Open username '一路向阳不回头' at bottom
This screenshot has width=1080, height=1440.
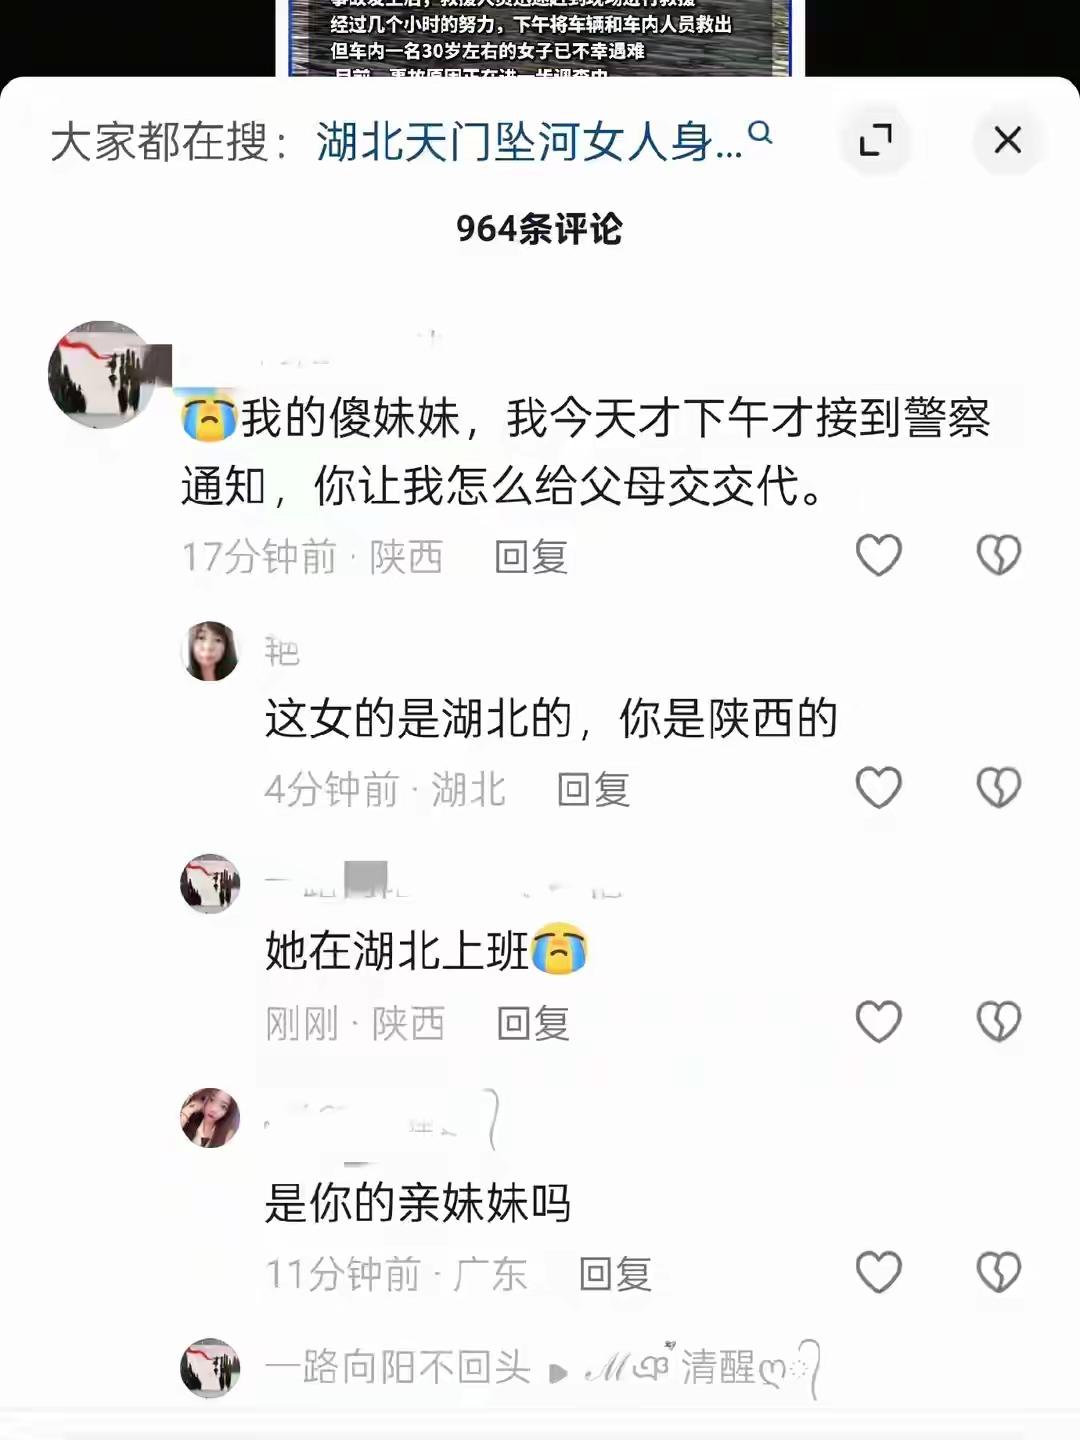398,1367
